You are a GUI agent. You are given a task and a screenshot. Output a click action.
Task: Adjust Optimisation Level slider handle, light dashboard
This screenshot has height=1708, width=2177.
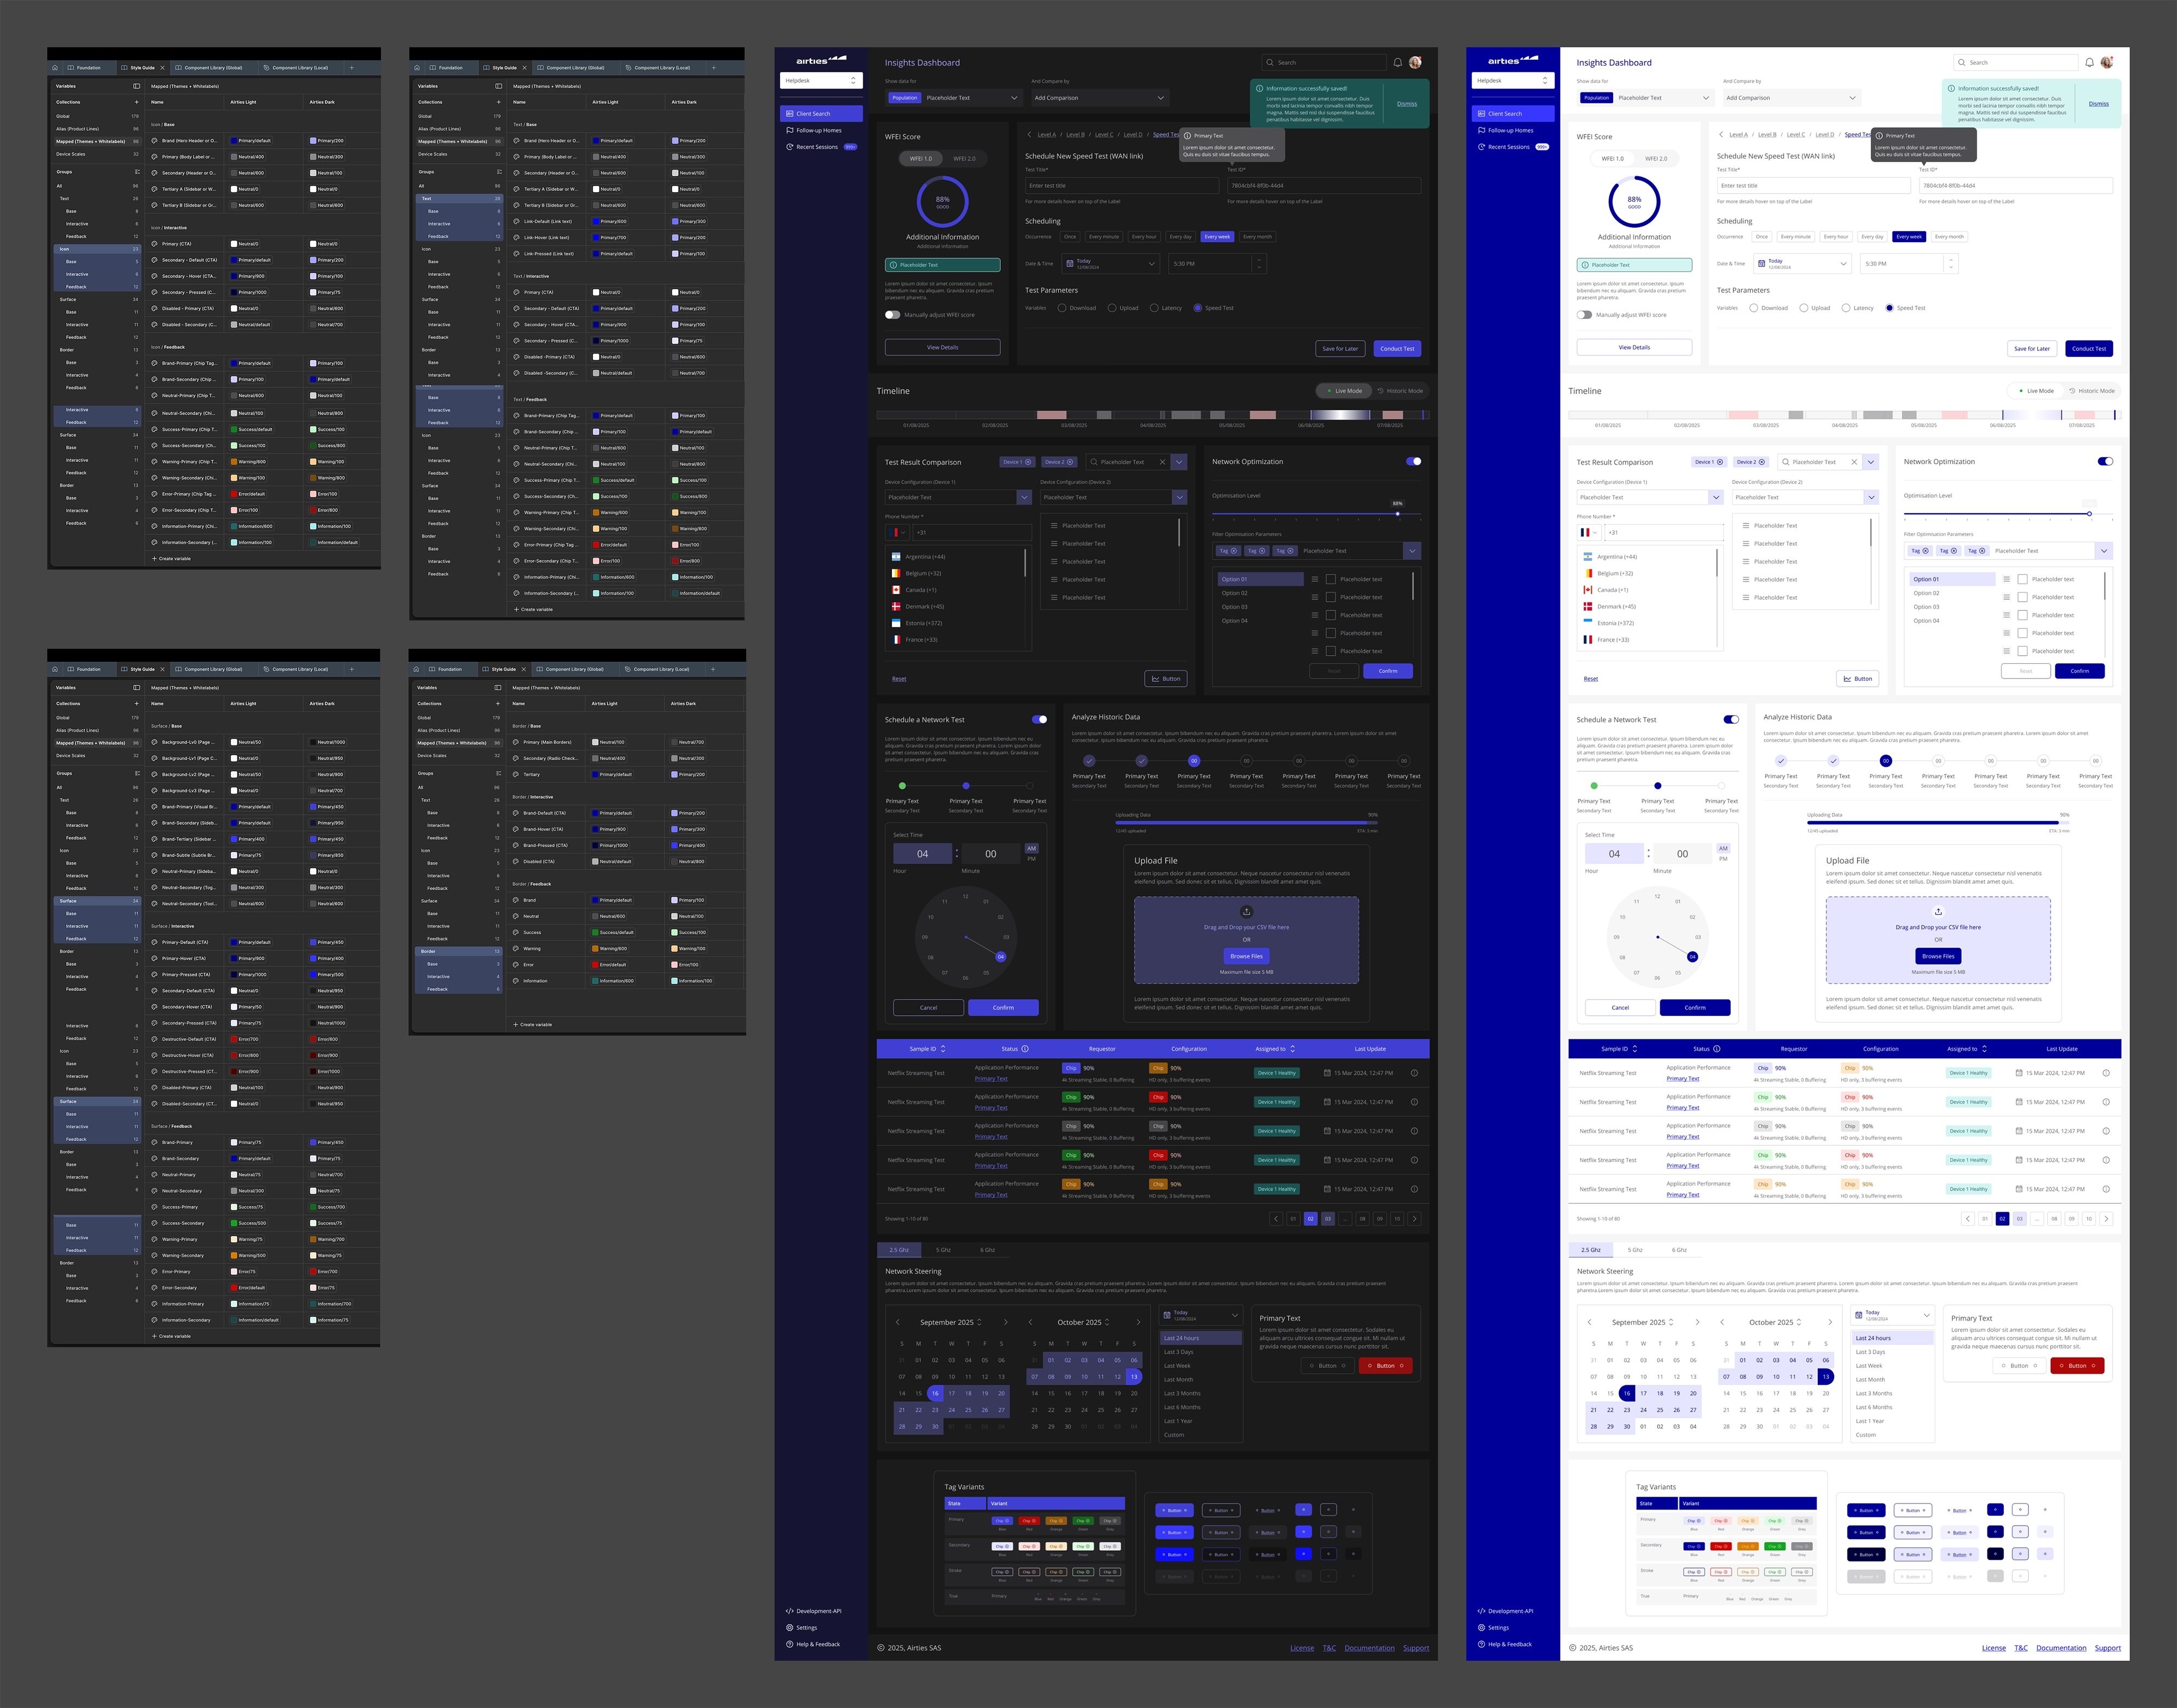click(2089, 514)
